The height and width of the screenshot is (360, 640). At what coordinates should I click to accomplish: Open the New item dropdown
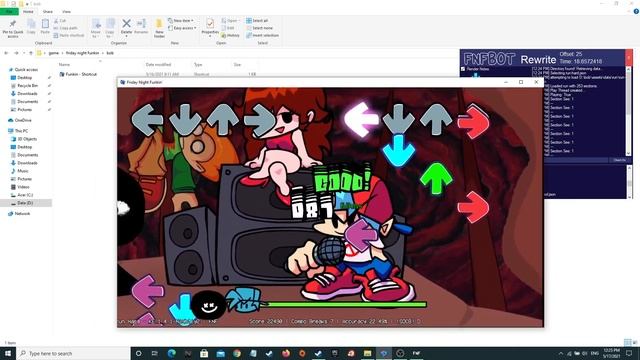(x=181, y=20)
